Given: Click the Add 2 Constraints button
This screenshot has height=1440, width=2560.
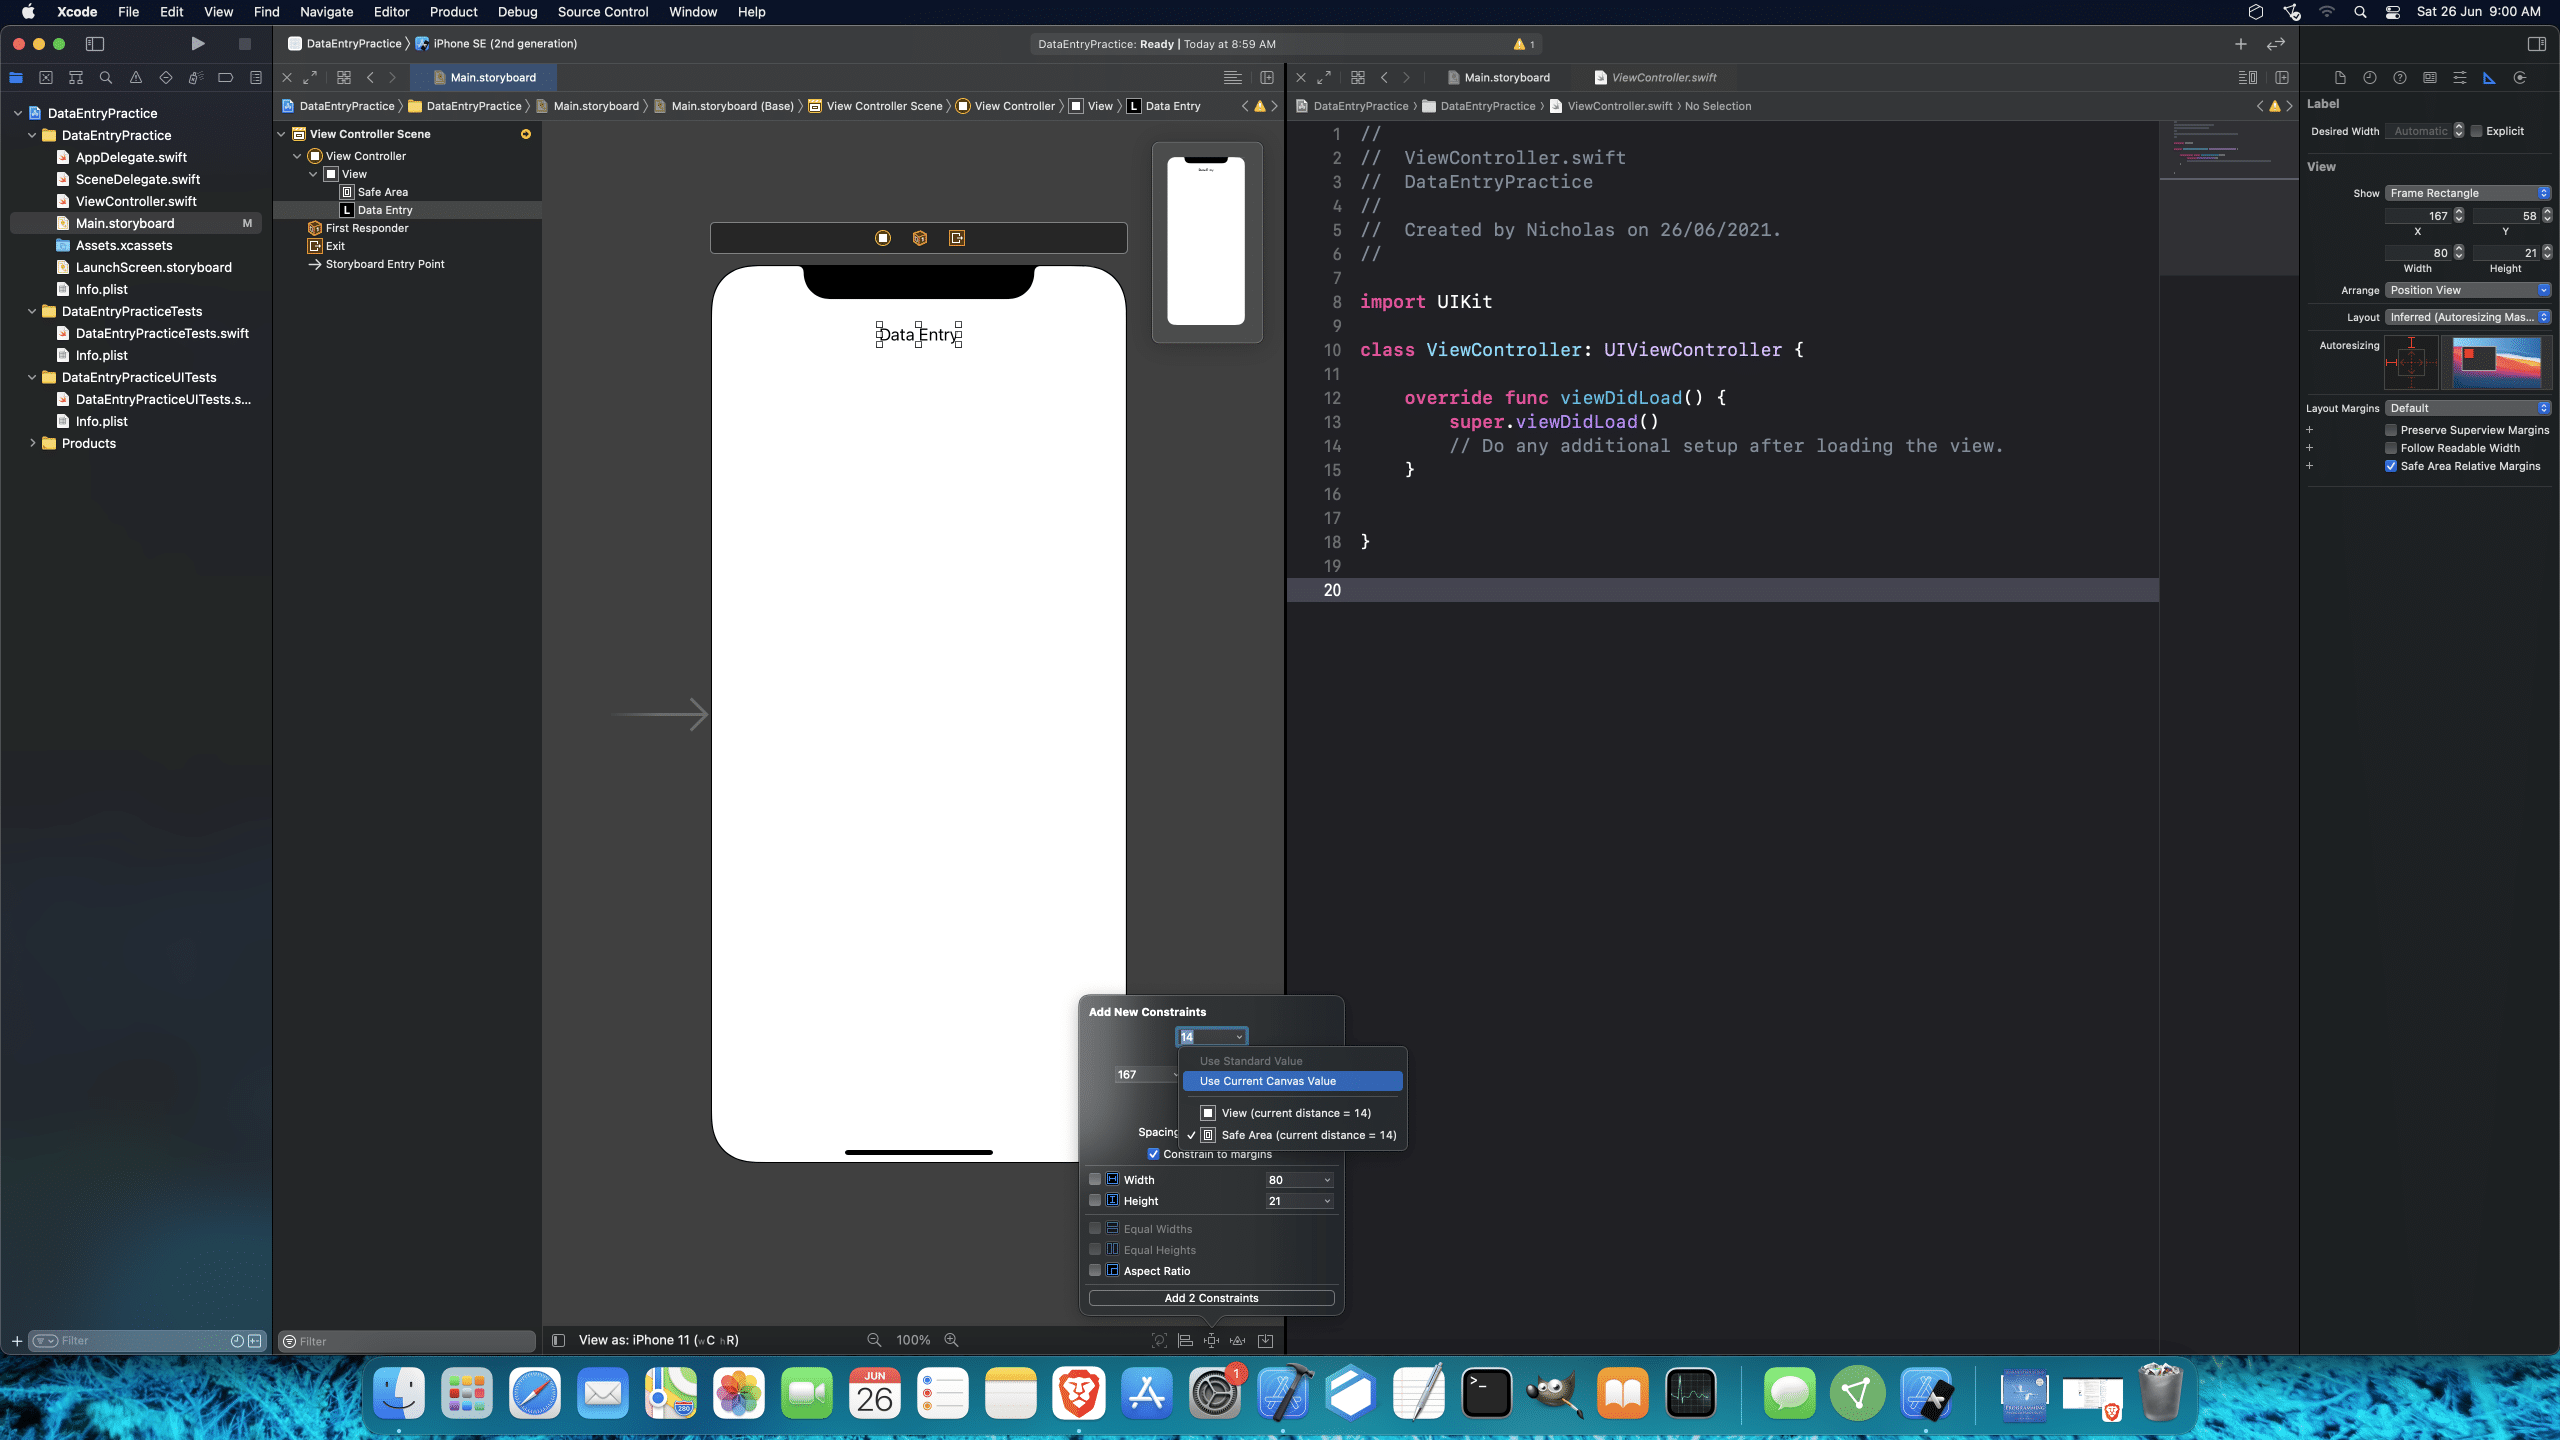Looking at the screenshot, I should pyautogui.click(x=1211, y=1298).
